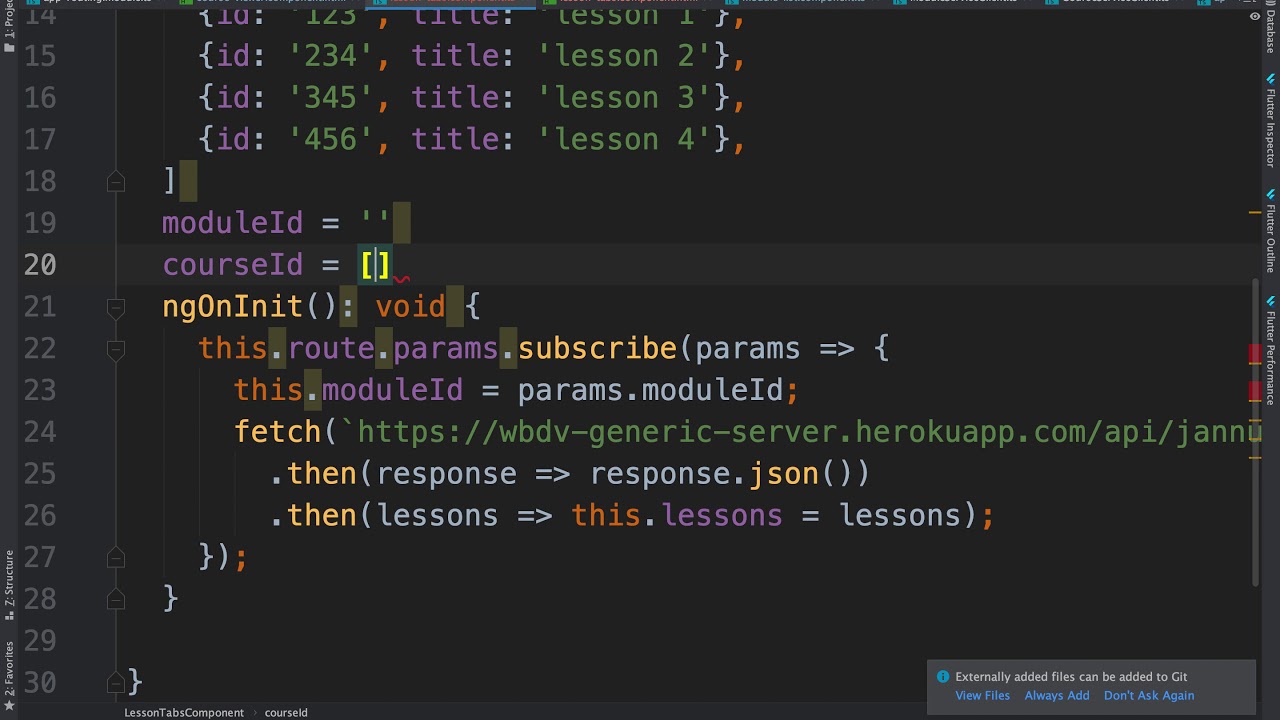1280x720 pixels.
Task: Click the lower red error stripe marker
Action: click(x=1255, y=390)
